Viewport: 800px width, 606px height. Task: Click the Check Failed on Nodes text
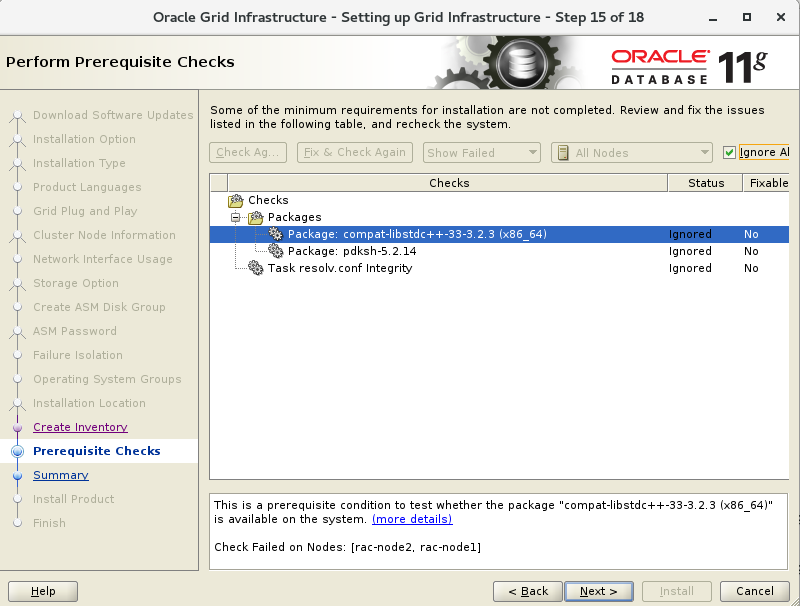347,547
